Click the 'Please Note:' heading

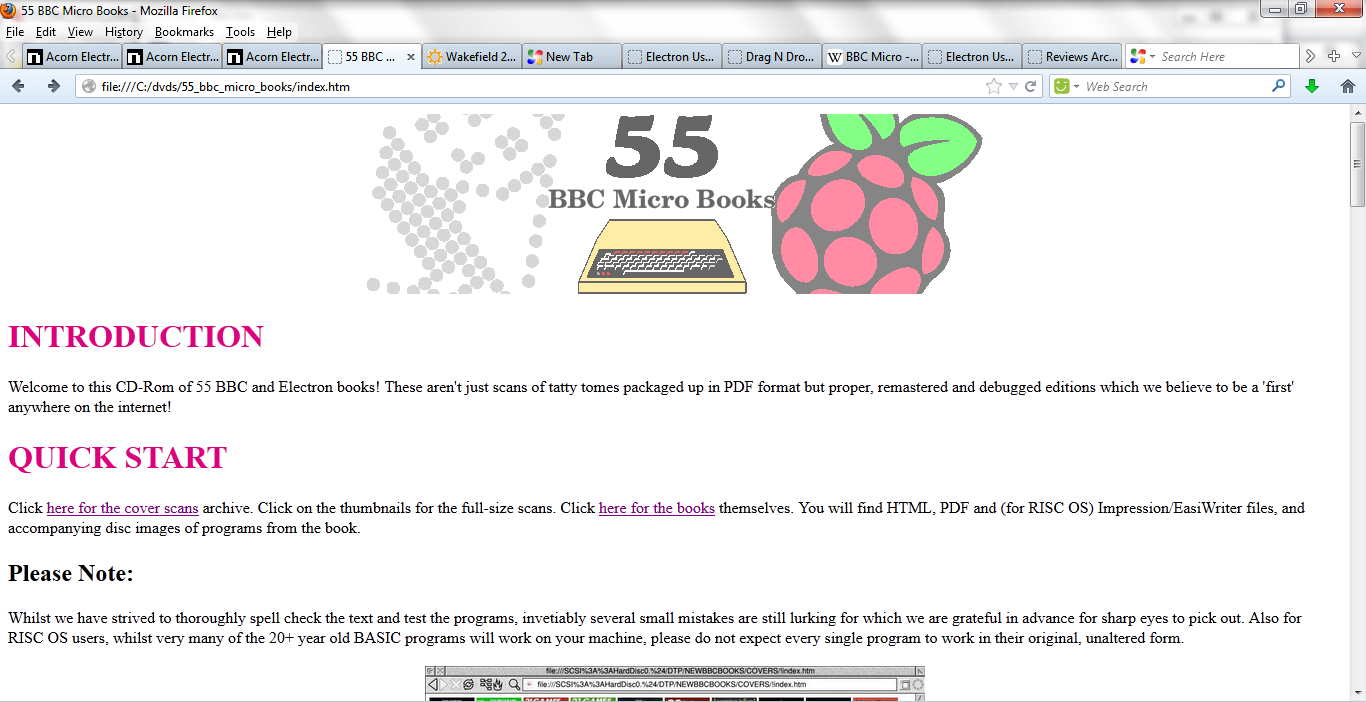pyautogui.click(x=71, y=574)
